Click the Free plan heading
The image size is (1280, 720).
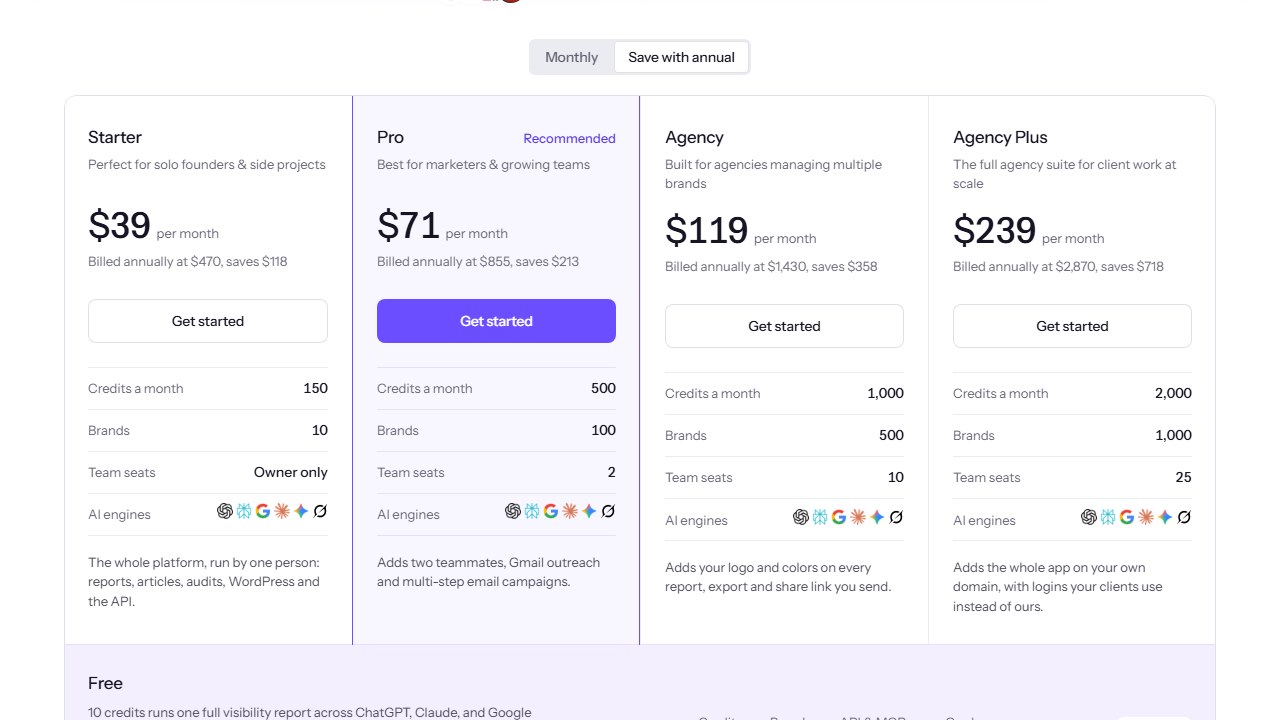click(x=105, y=683)
